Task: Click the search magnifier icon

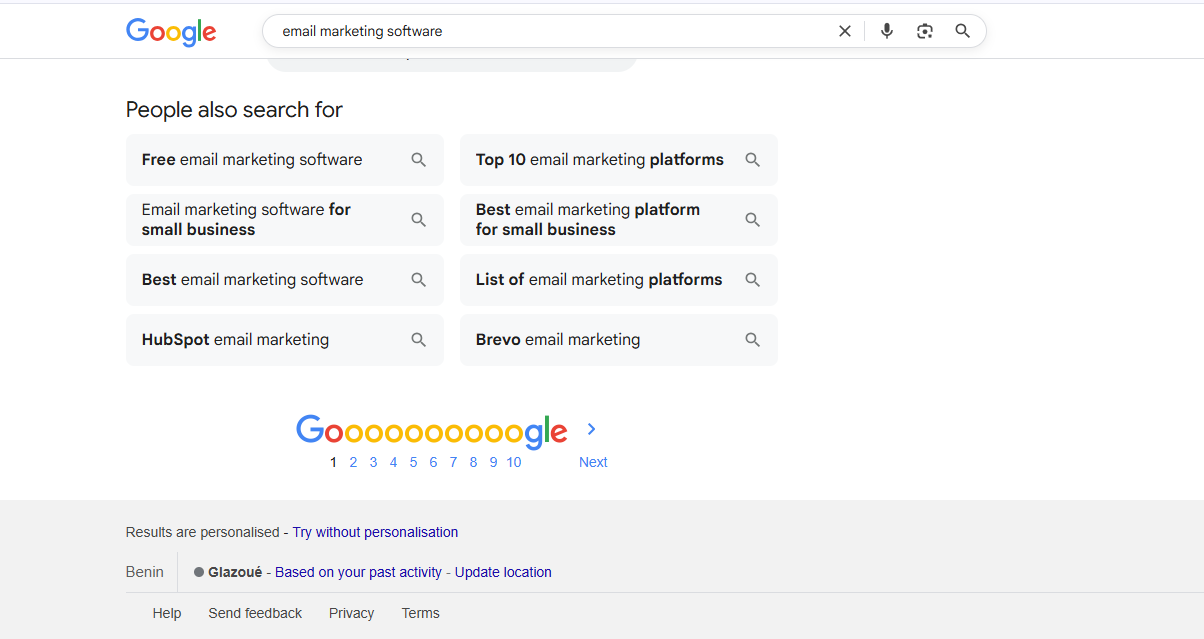Action: [962, 31]
